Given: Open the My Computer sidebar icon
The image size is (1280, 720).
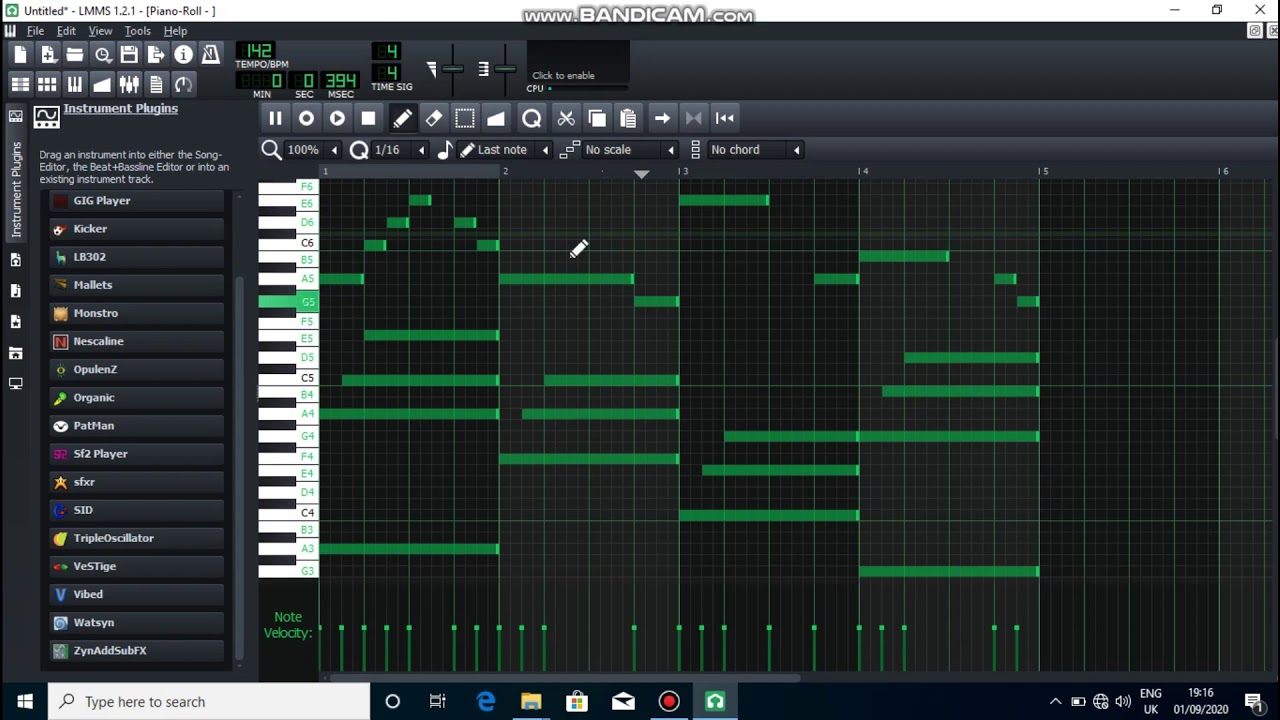Looking at the screenshot, I should [x=15, y=384].
